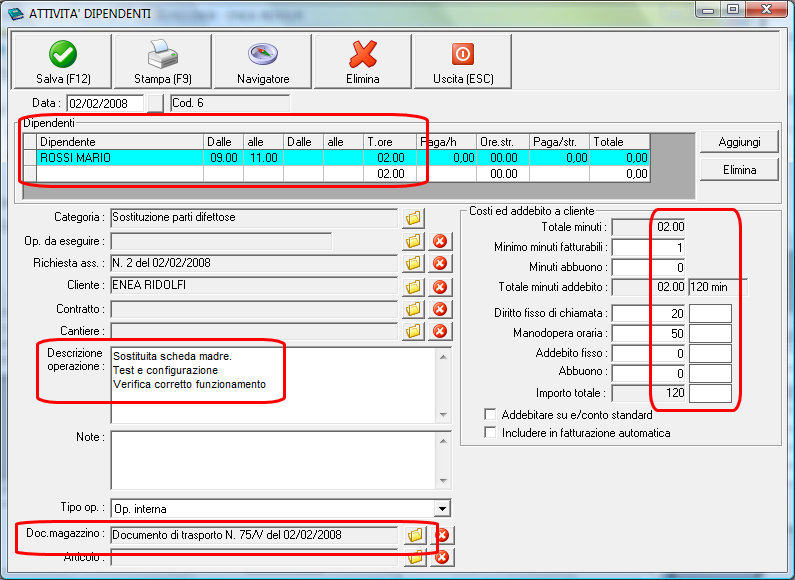
Task: Click Aggiungi to add employee
Action: point(739,142)
